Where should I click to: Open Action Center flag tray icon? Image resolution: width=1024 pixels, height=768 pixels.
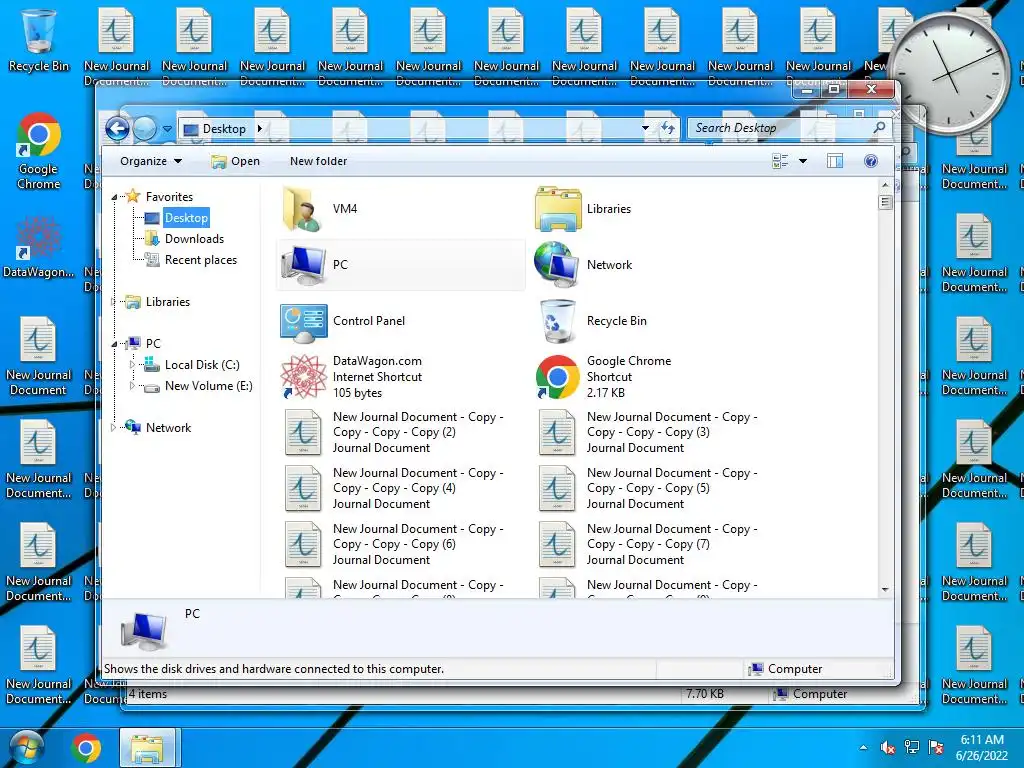(936, 748)
